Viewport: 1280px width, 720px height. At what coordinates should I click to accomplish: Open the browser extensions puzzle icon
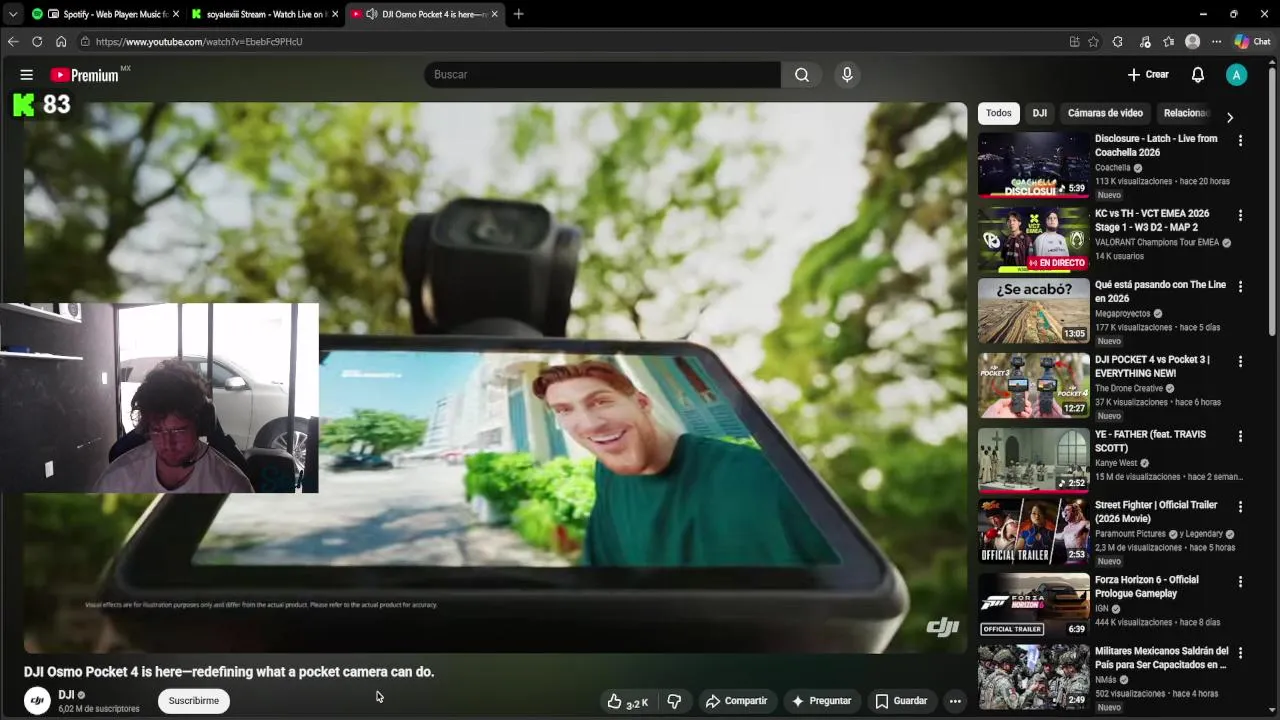tap(1118, 42)
